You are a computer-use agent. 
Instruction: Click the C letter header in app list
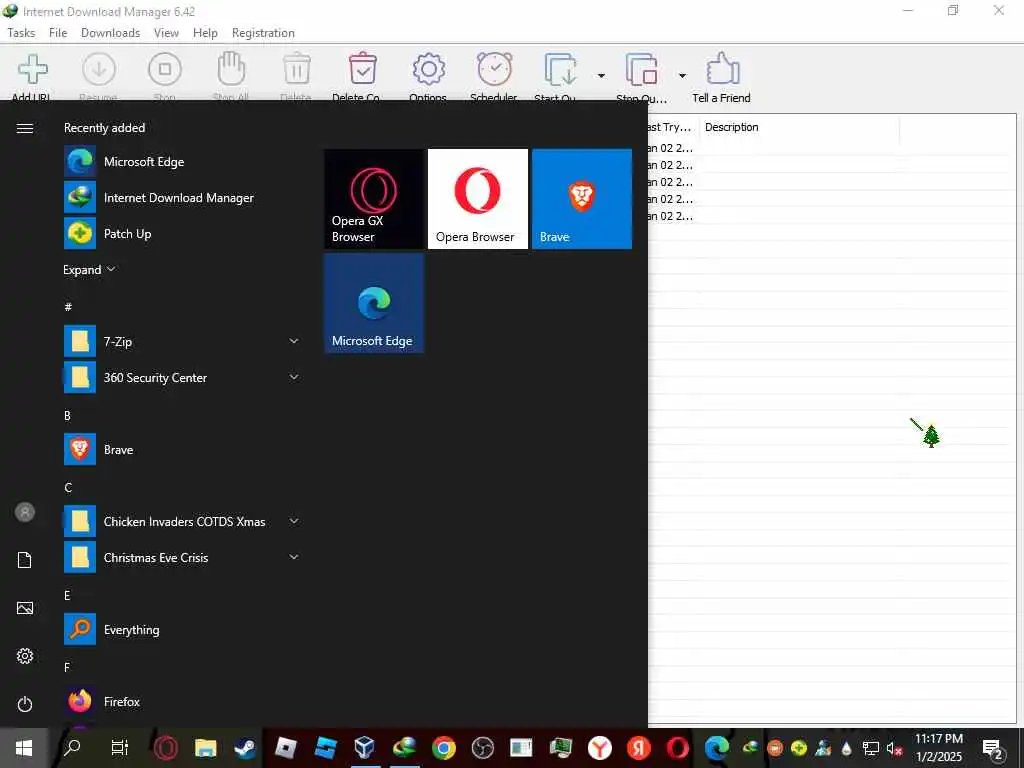[68, 487]
